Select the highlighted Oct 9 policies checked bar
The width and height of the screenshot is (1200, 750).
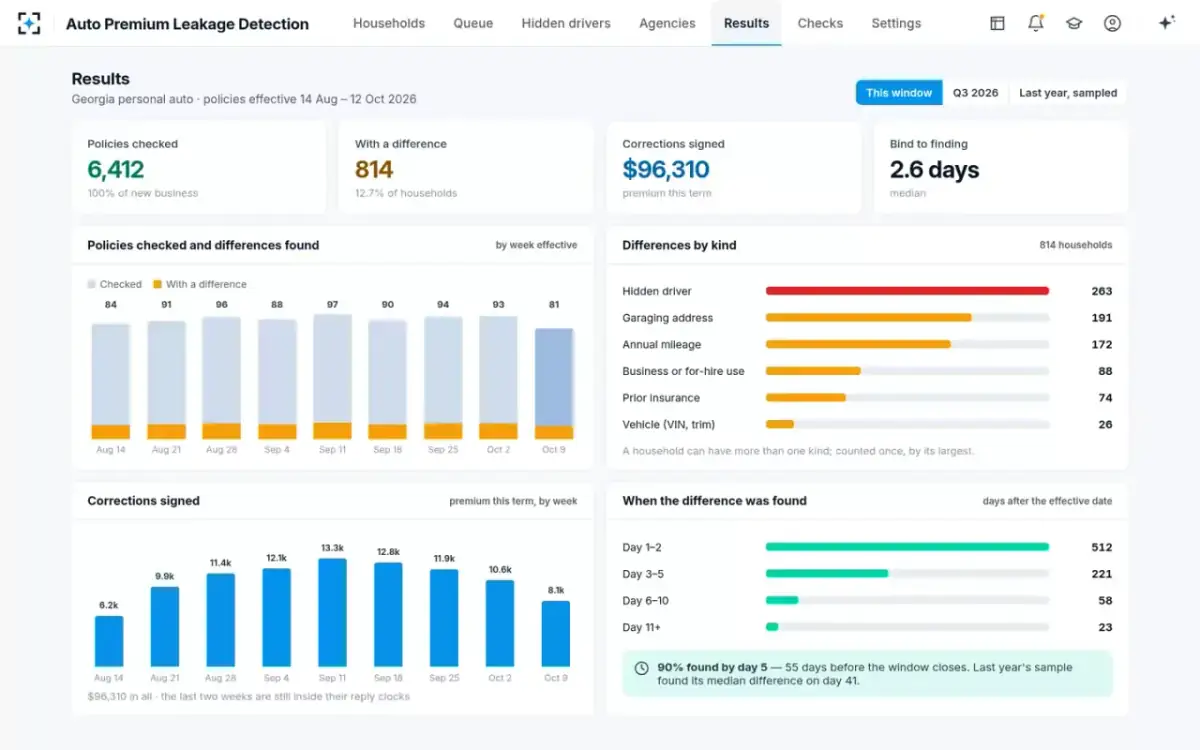tap(554, 384)
